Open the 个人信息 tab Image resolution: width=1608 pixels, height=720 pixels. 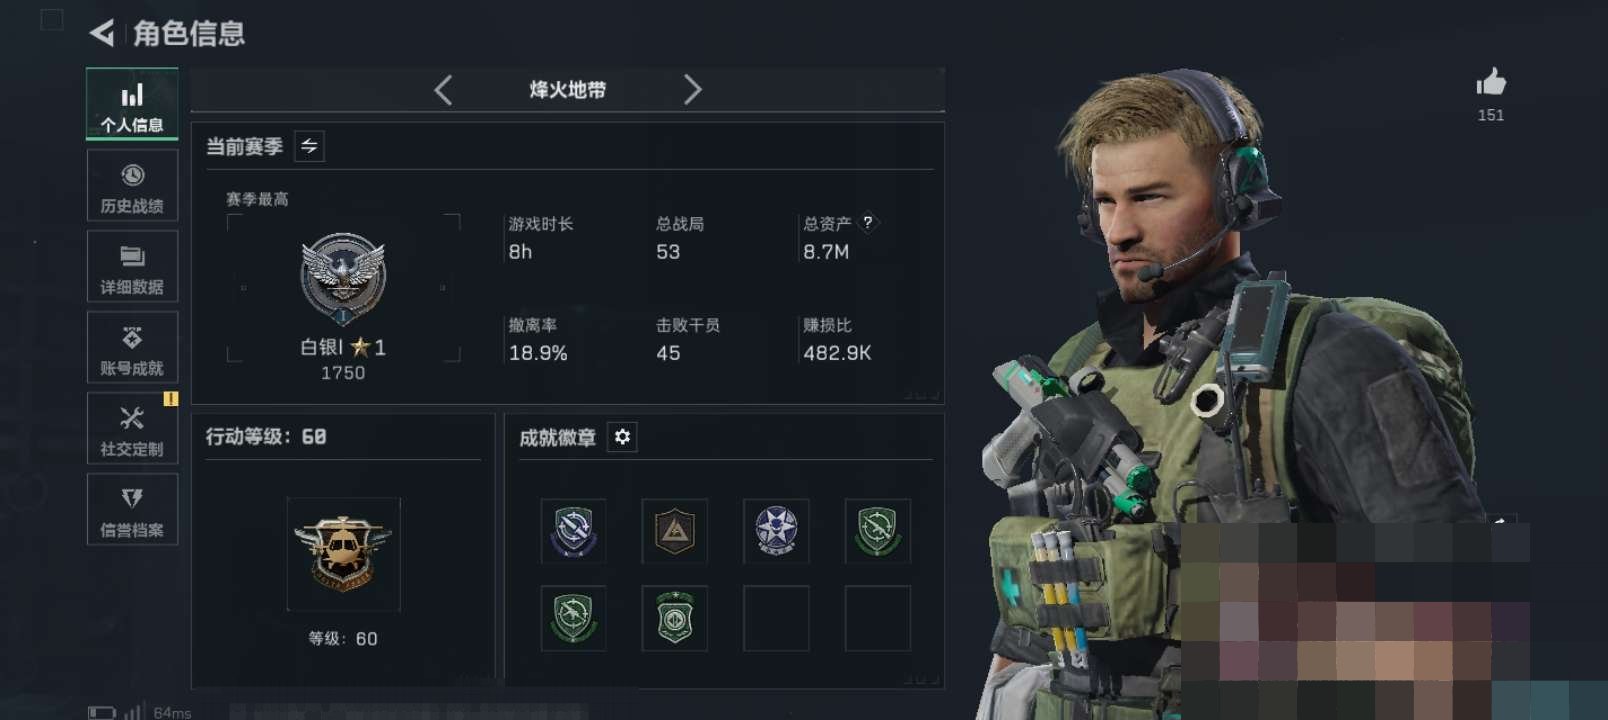pos(132,104)
